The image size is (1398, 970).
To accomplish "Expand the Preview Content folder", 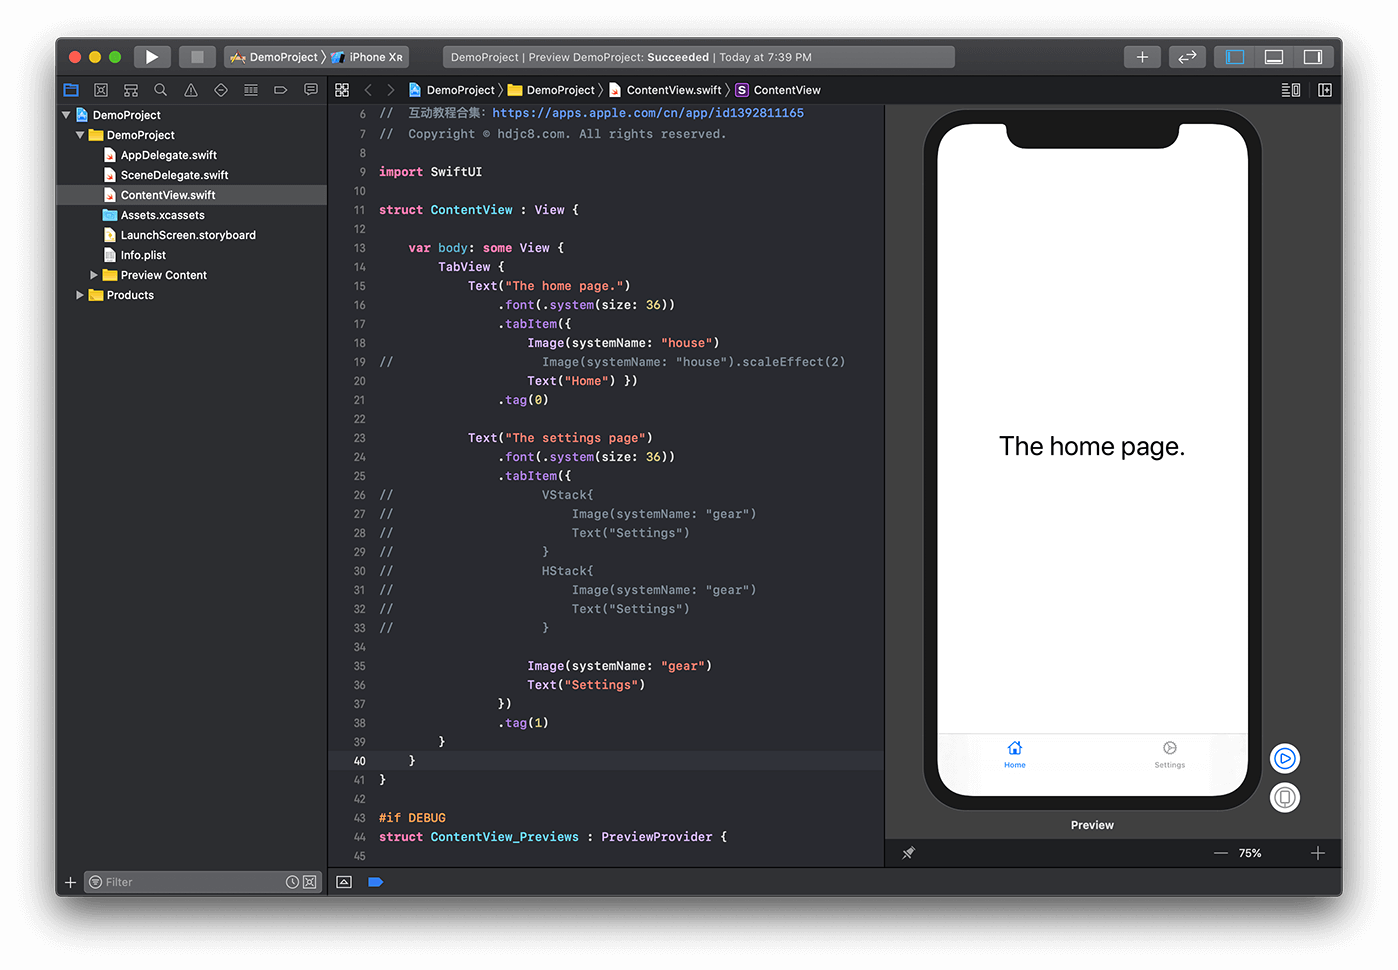I will coord(94,275).
